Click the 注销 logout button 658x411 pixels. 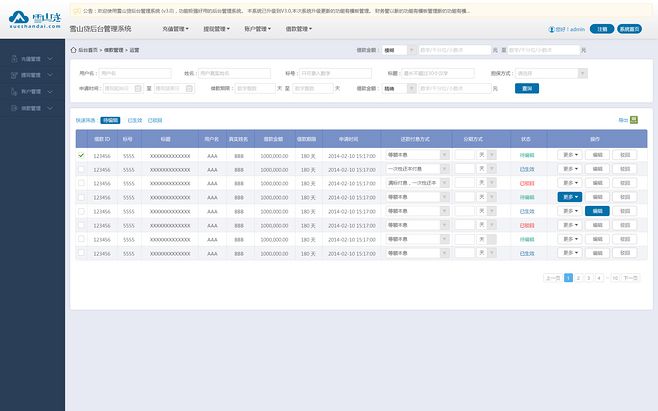(602, 29)
